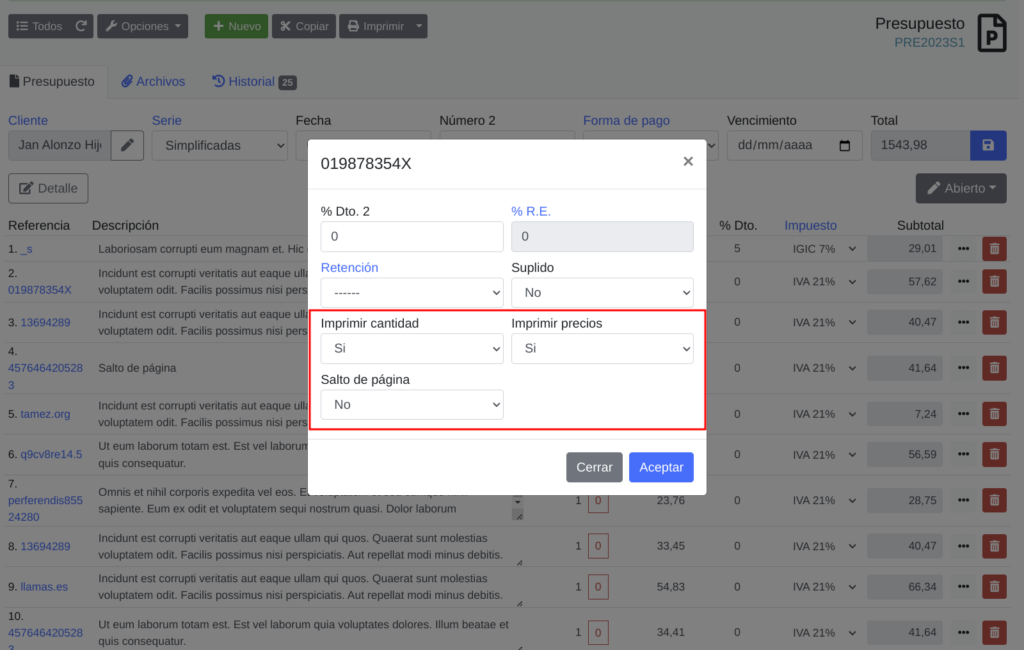Open three-dots menu for line 2
This screenshot has width=1024, height=650.
point(964,282)
